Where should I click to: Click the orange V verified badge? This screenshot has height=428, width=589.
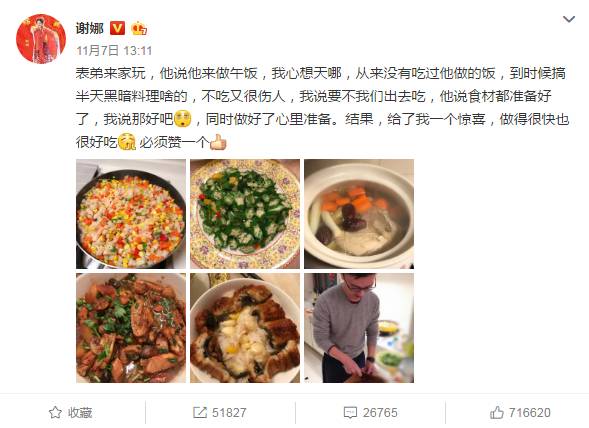[117, 28]
